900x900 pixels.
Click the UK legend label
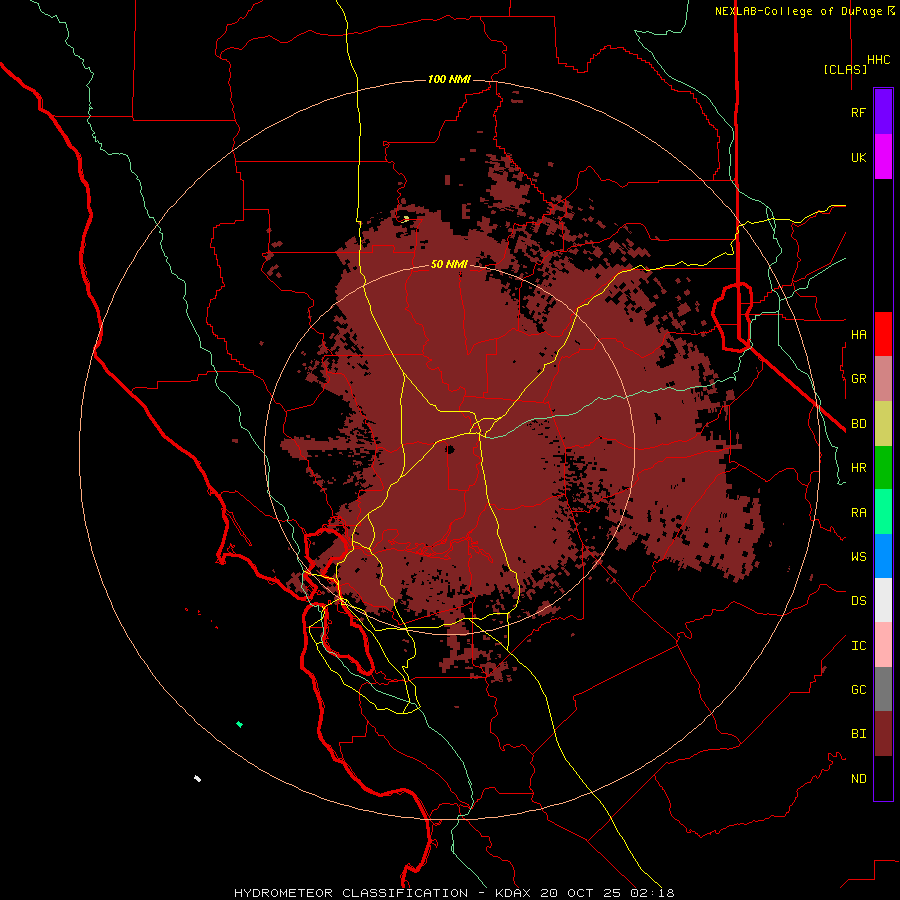pyautogui.click(x=859, y=158)
